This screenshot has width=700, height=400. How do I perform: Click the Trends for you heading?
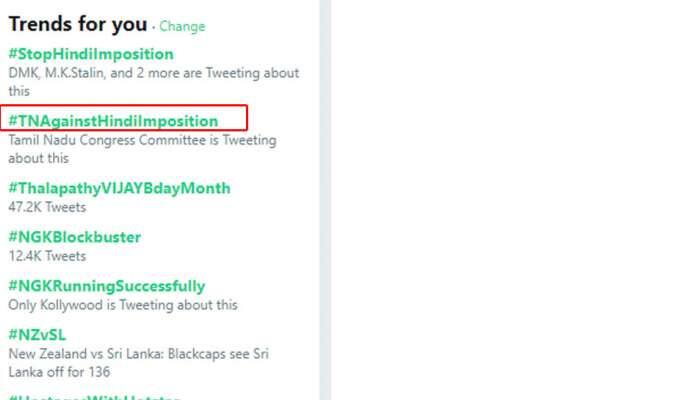click(x=77, y=25)
